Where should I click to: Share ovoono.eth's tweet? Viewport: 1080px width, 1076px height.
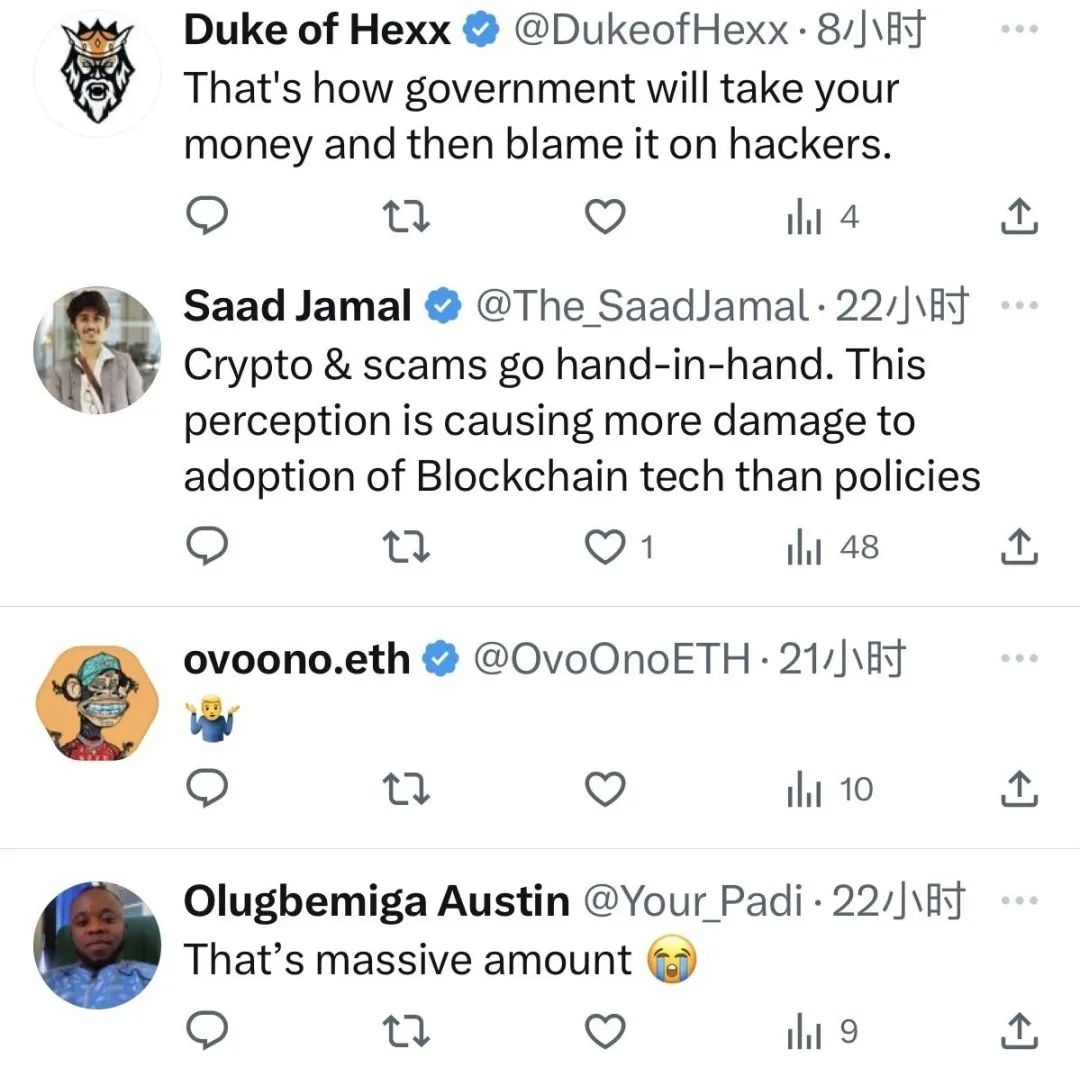coord(1019,790)
